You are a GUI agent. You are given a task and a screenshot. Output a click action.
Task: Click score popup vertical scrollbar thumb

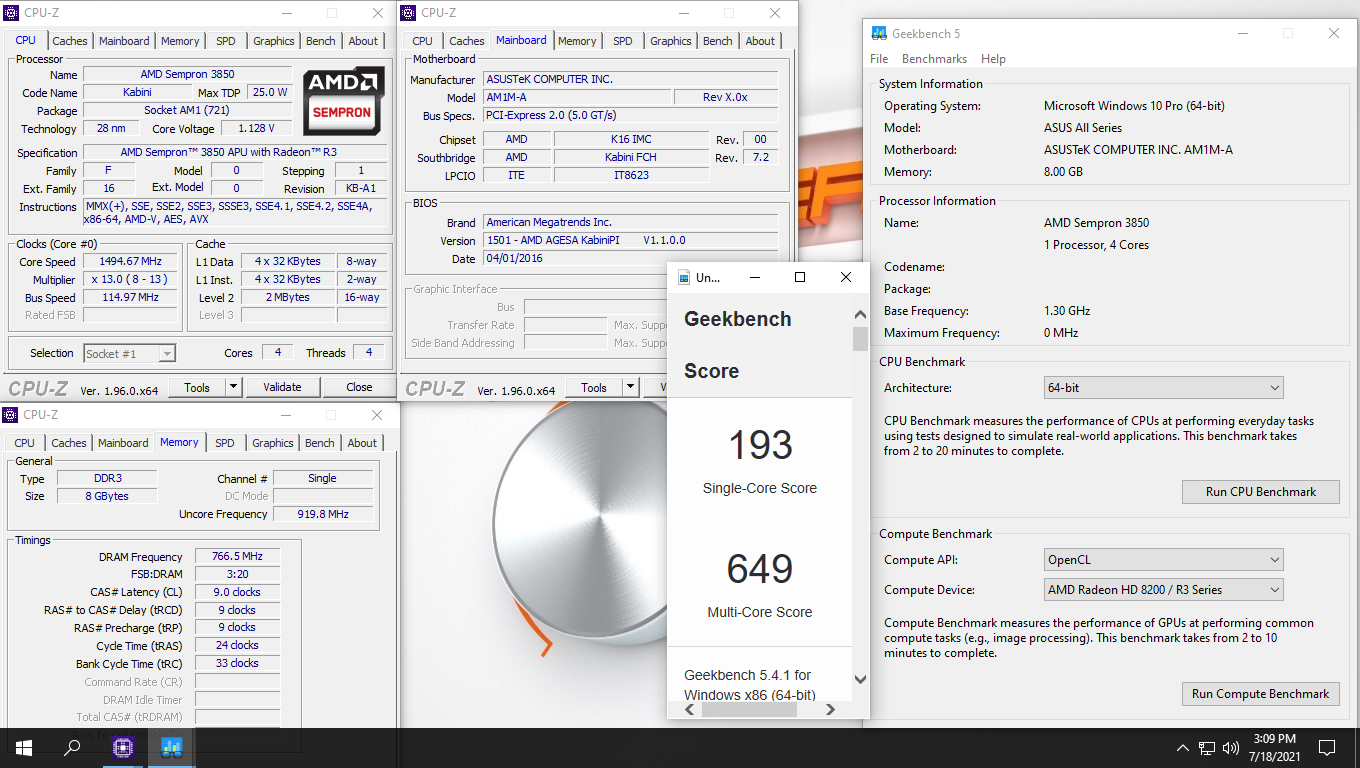(x=860, y=339)
